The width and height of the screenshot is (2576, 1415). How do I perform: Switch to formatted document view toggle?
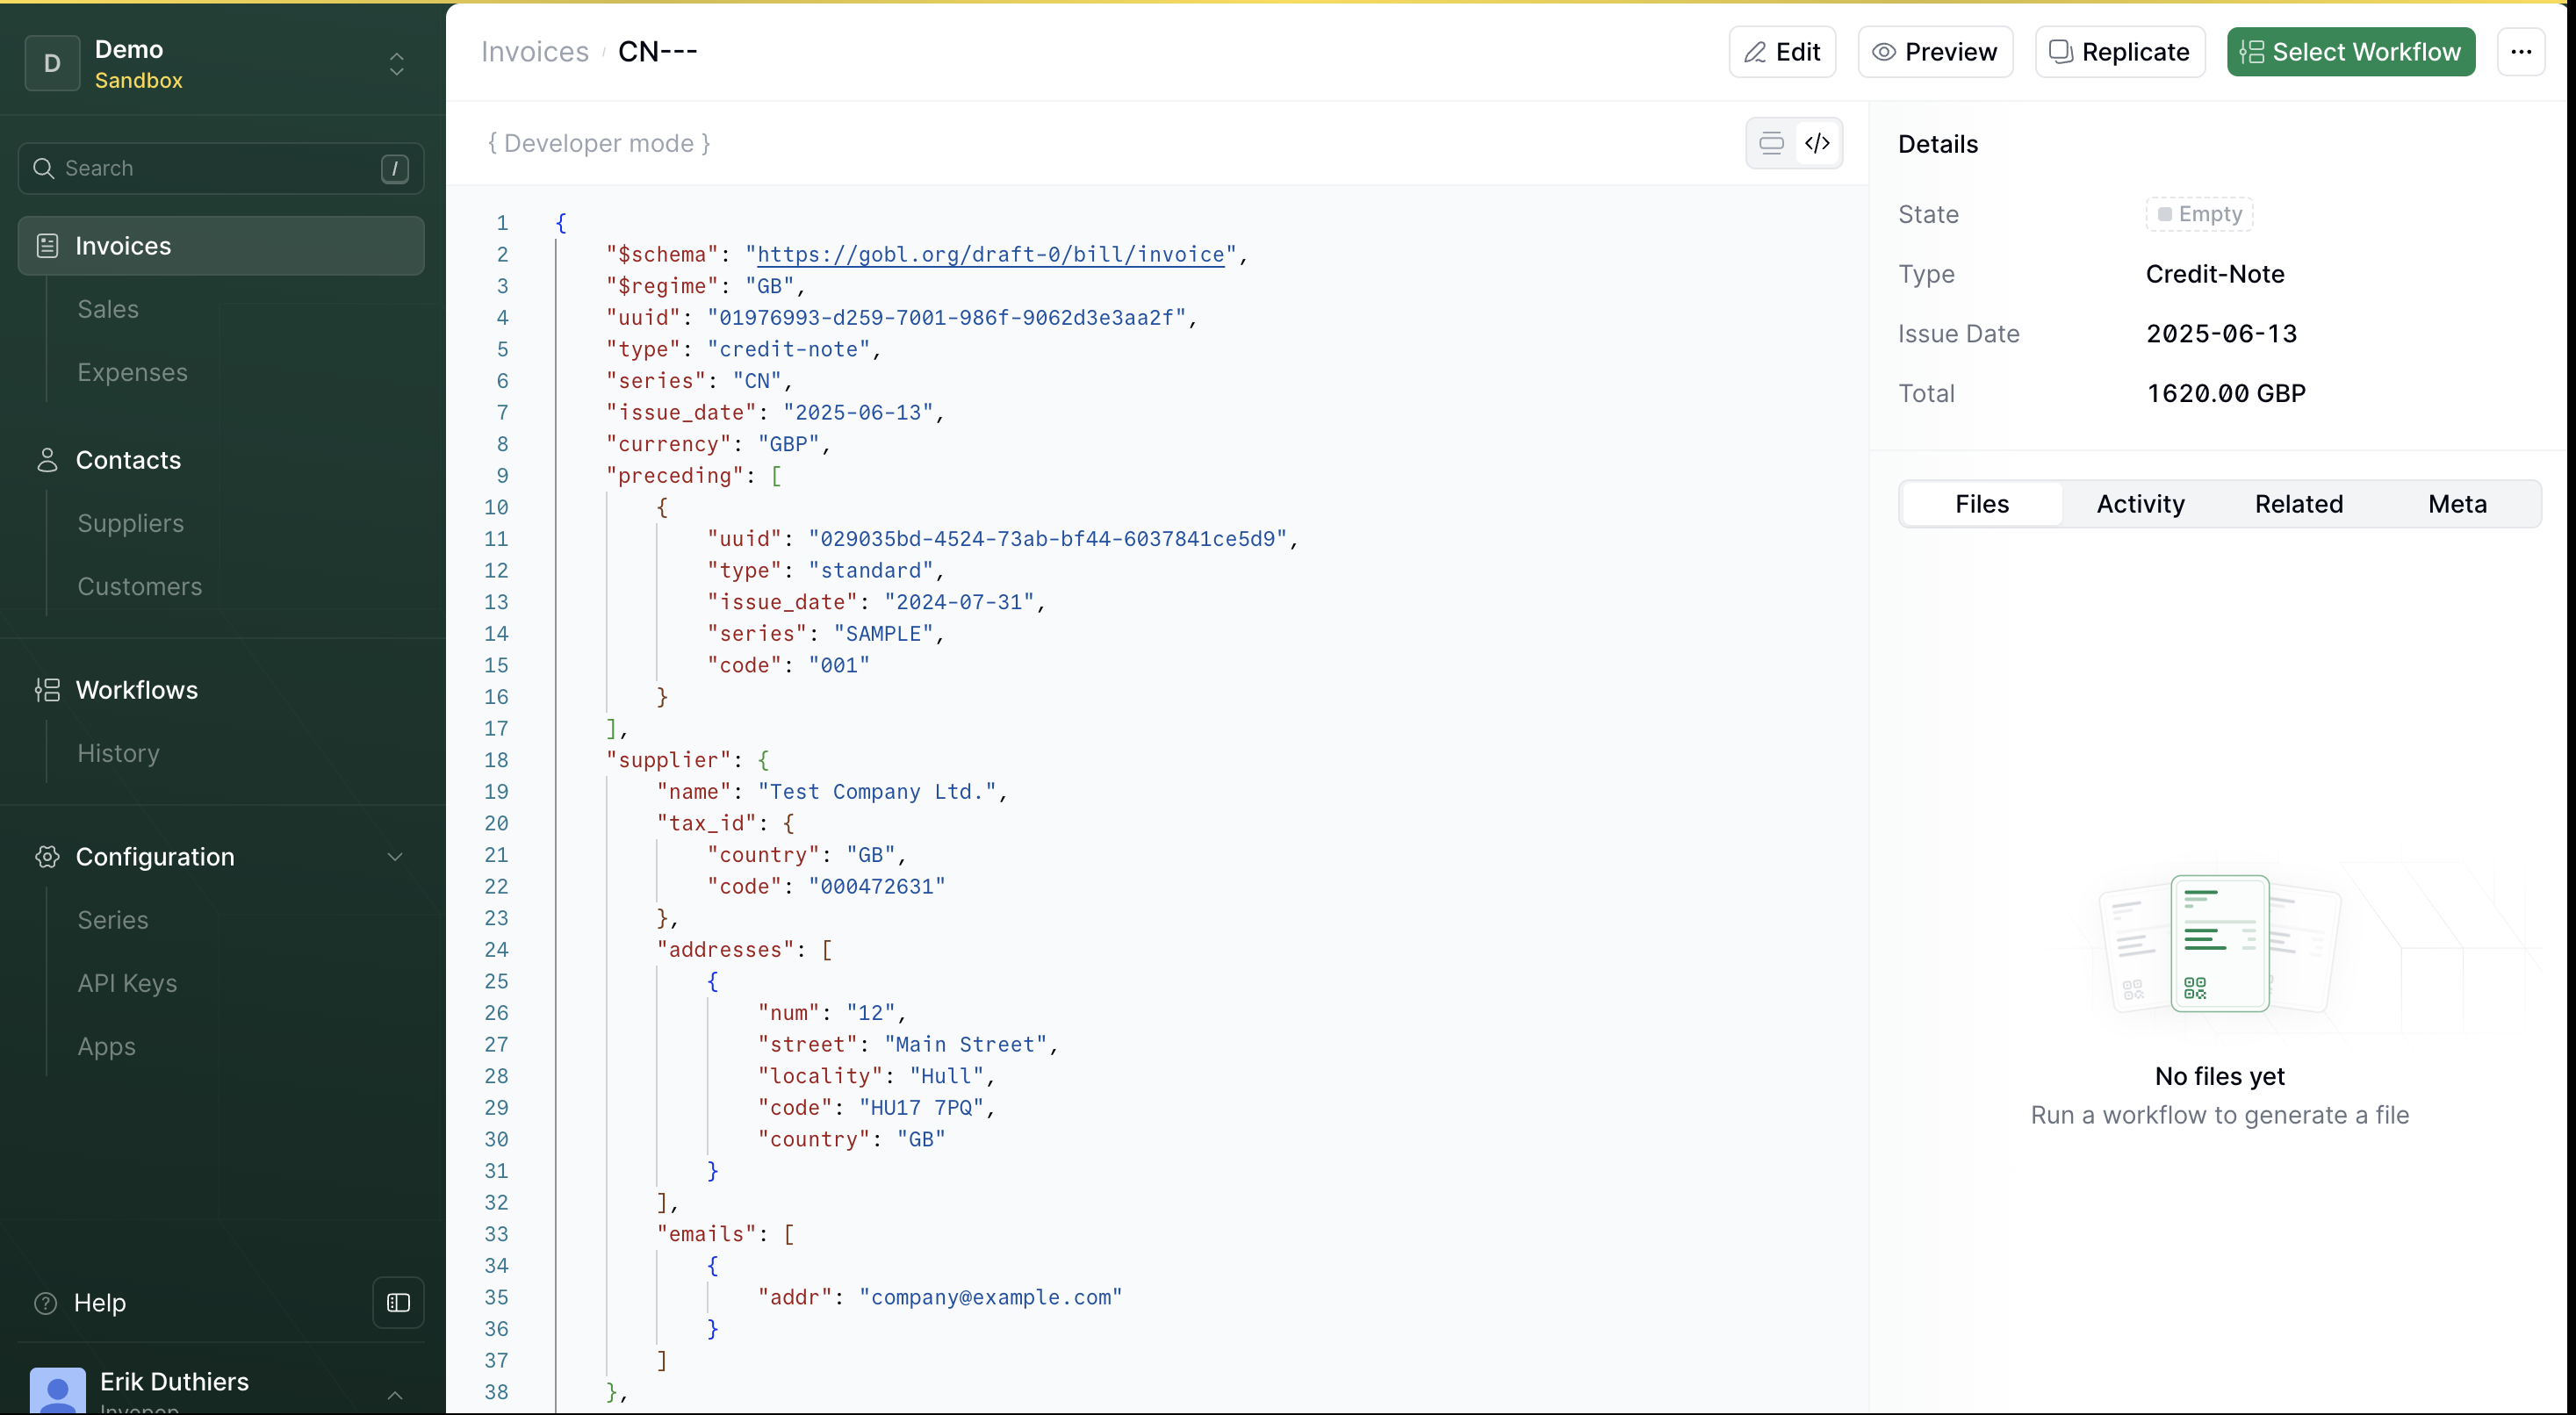(1771, 143)
